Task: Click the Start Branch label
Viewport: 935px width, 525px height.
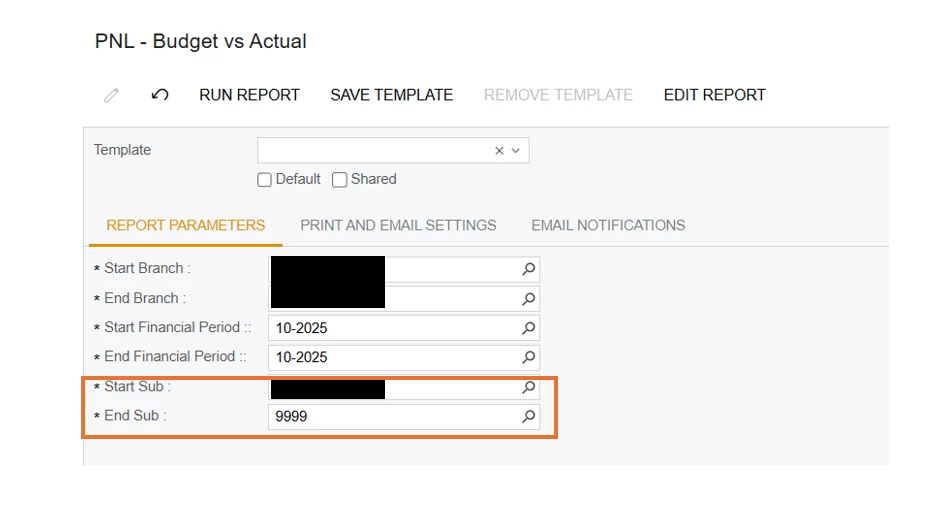Action: click(x=147, y=268)
